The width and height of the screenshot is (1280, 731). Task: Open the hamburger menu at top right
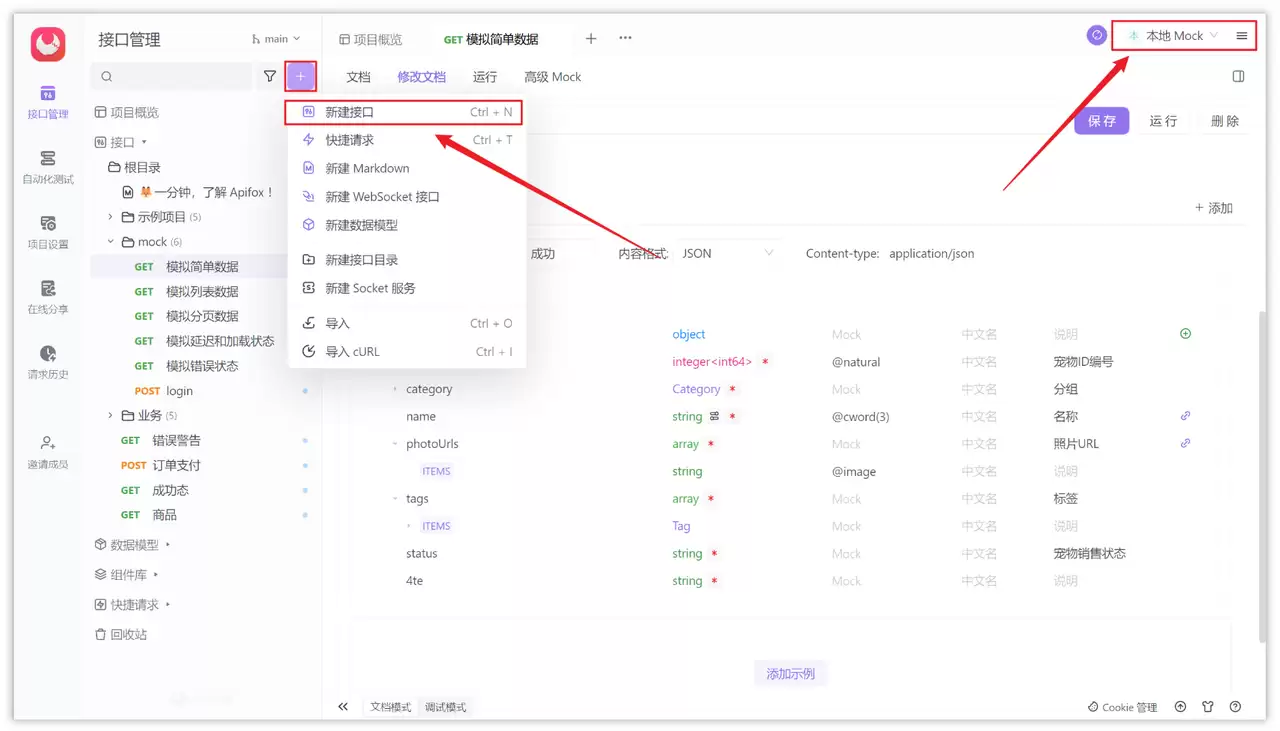(x=1242, y=35)
